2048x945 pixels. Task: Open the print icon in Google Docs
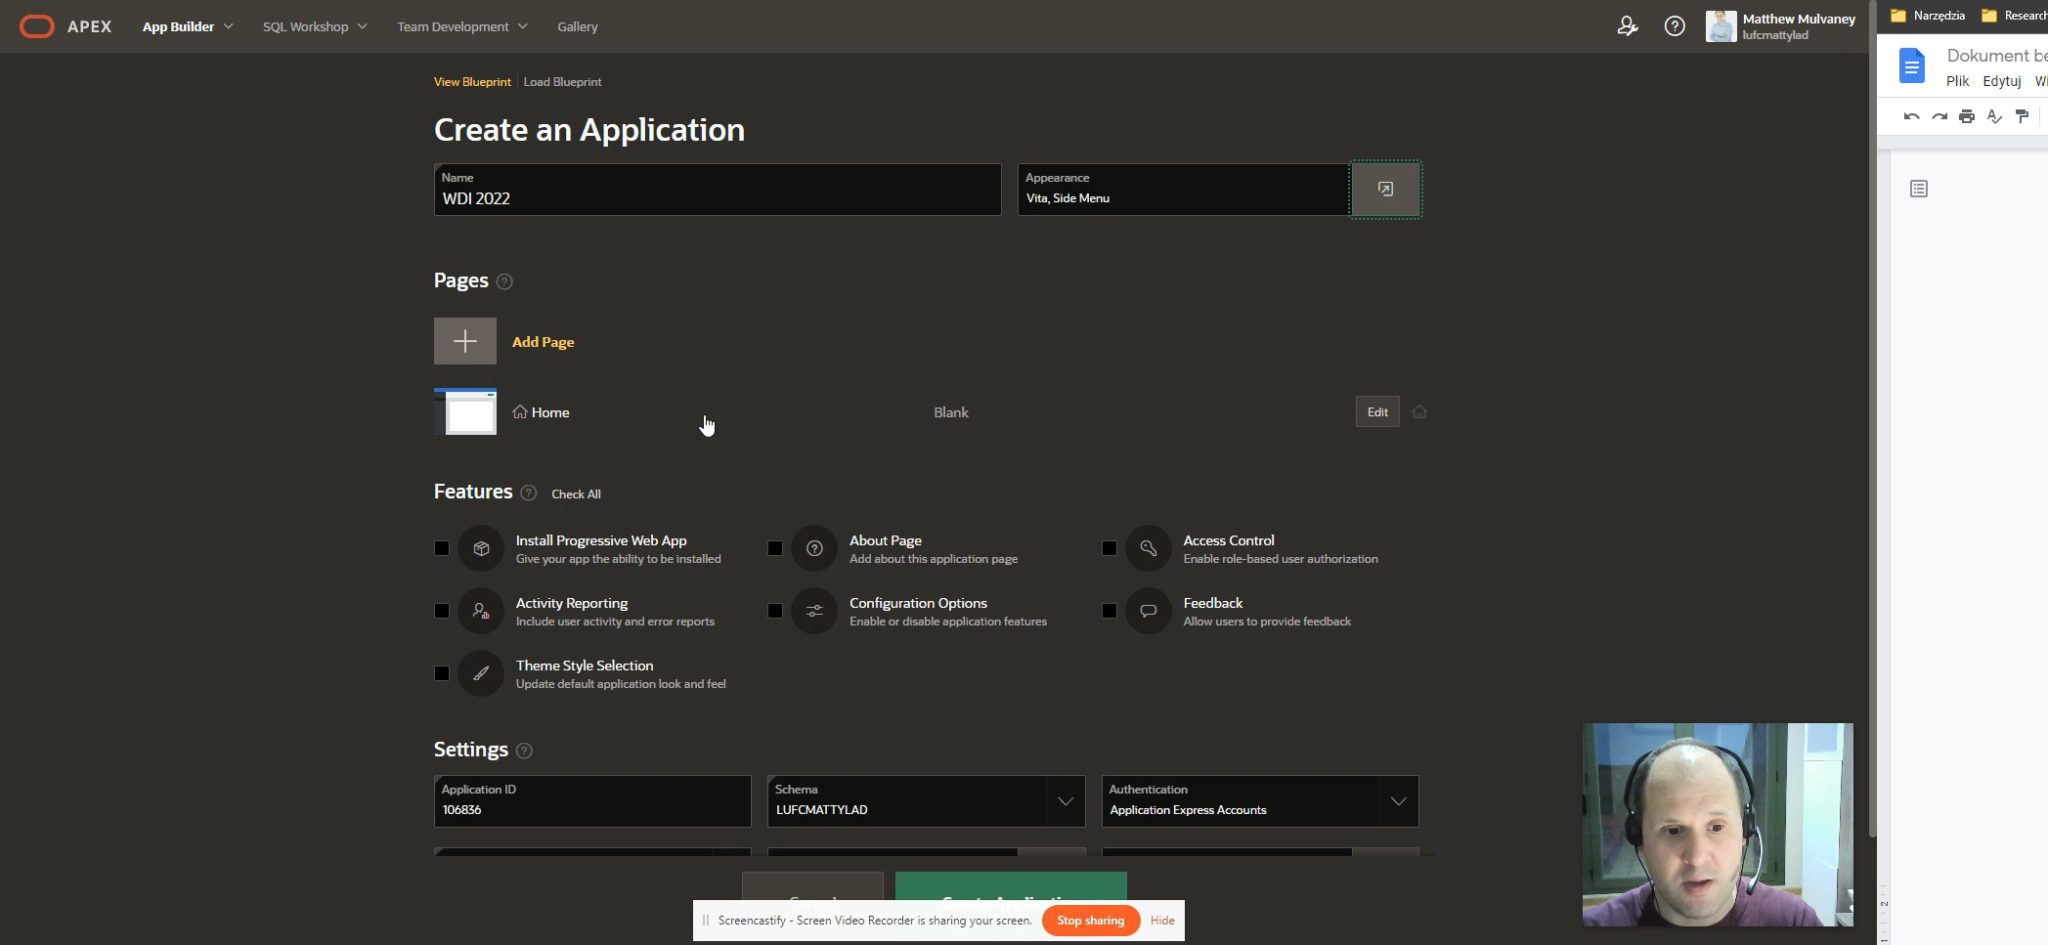pyautogui.click(x=1967, y=116)
